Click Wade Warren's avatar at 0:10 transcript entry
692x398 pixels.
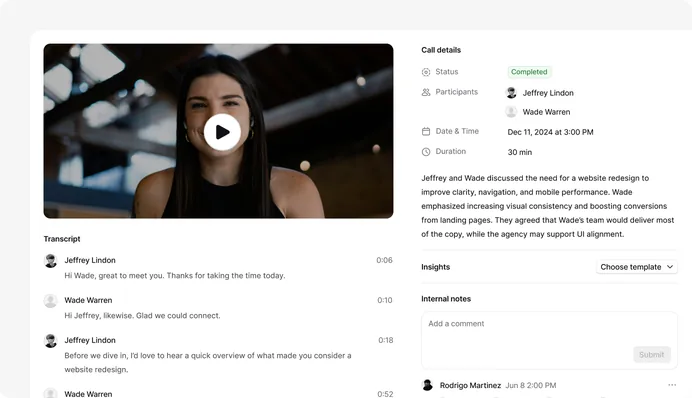coord(51,300)
